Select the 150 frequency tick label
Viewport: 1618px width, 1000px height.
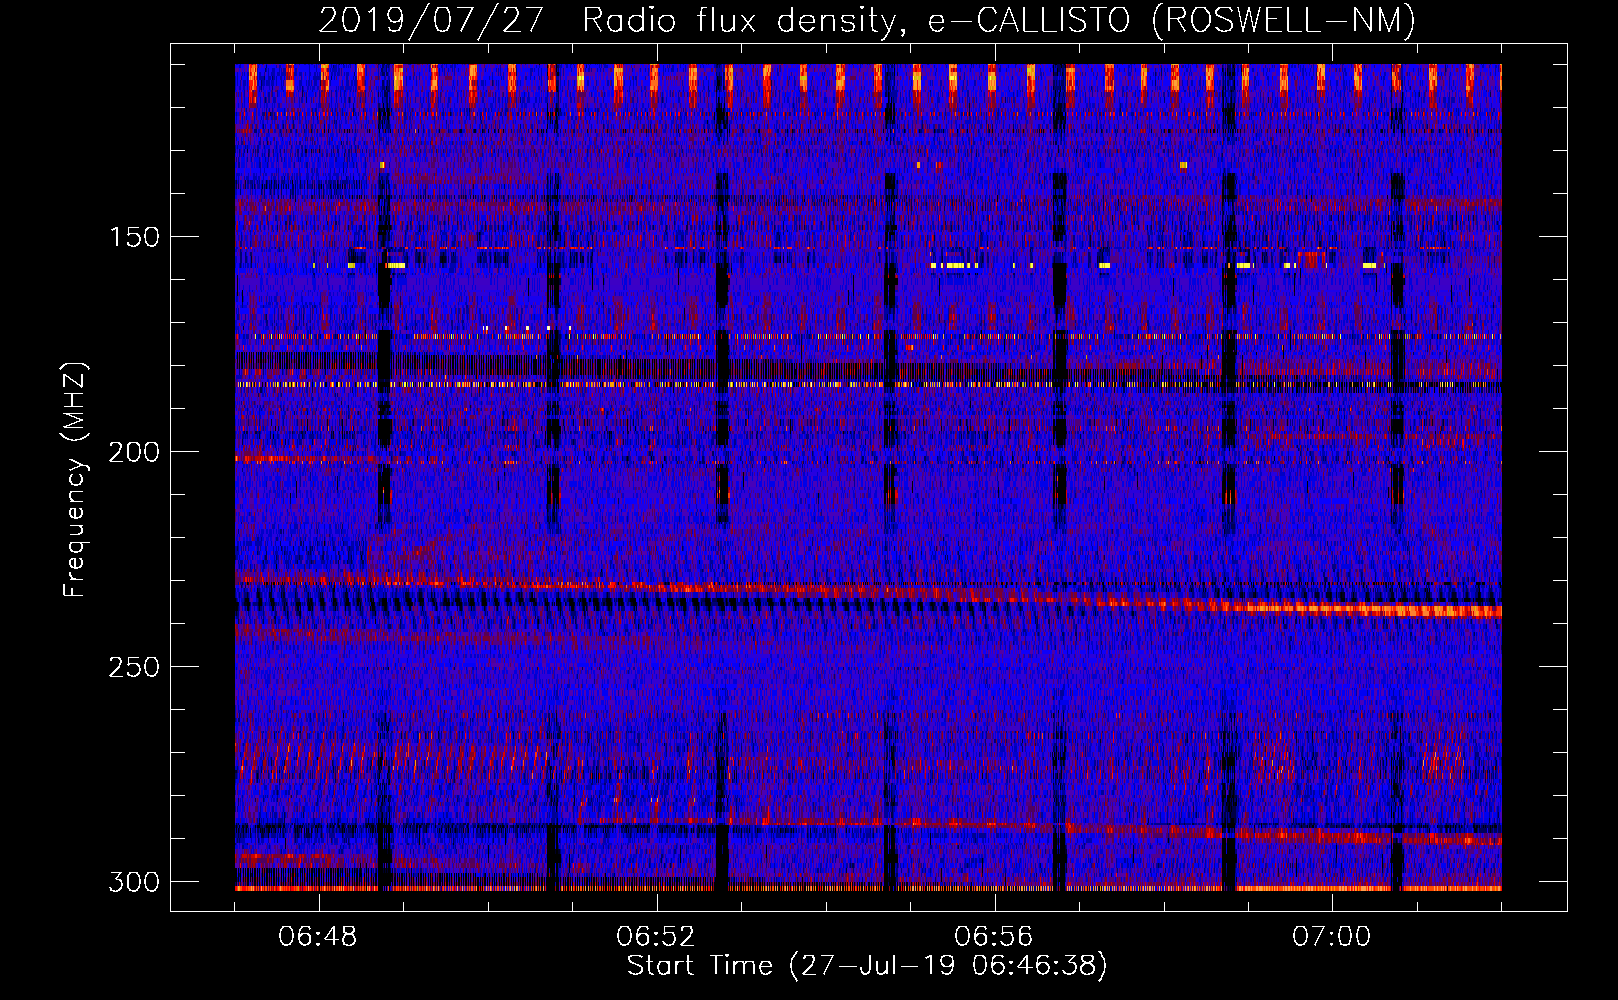coord(134,238)
